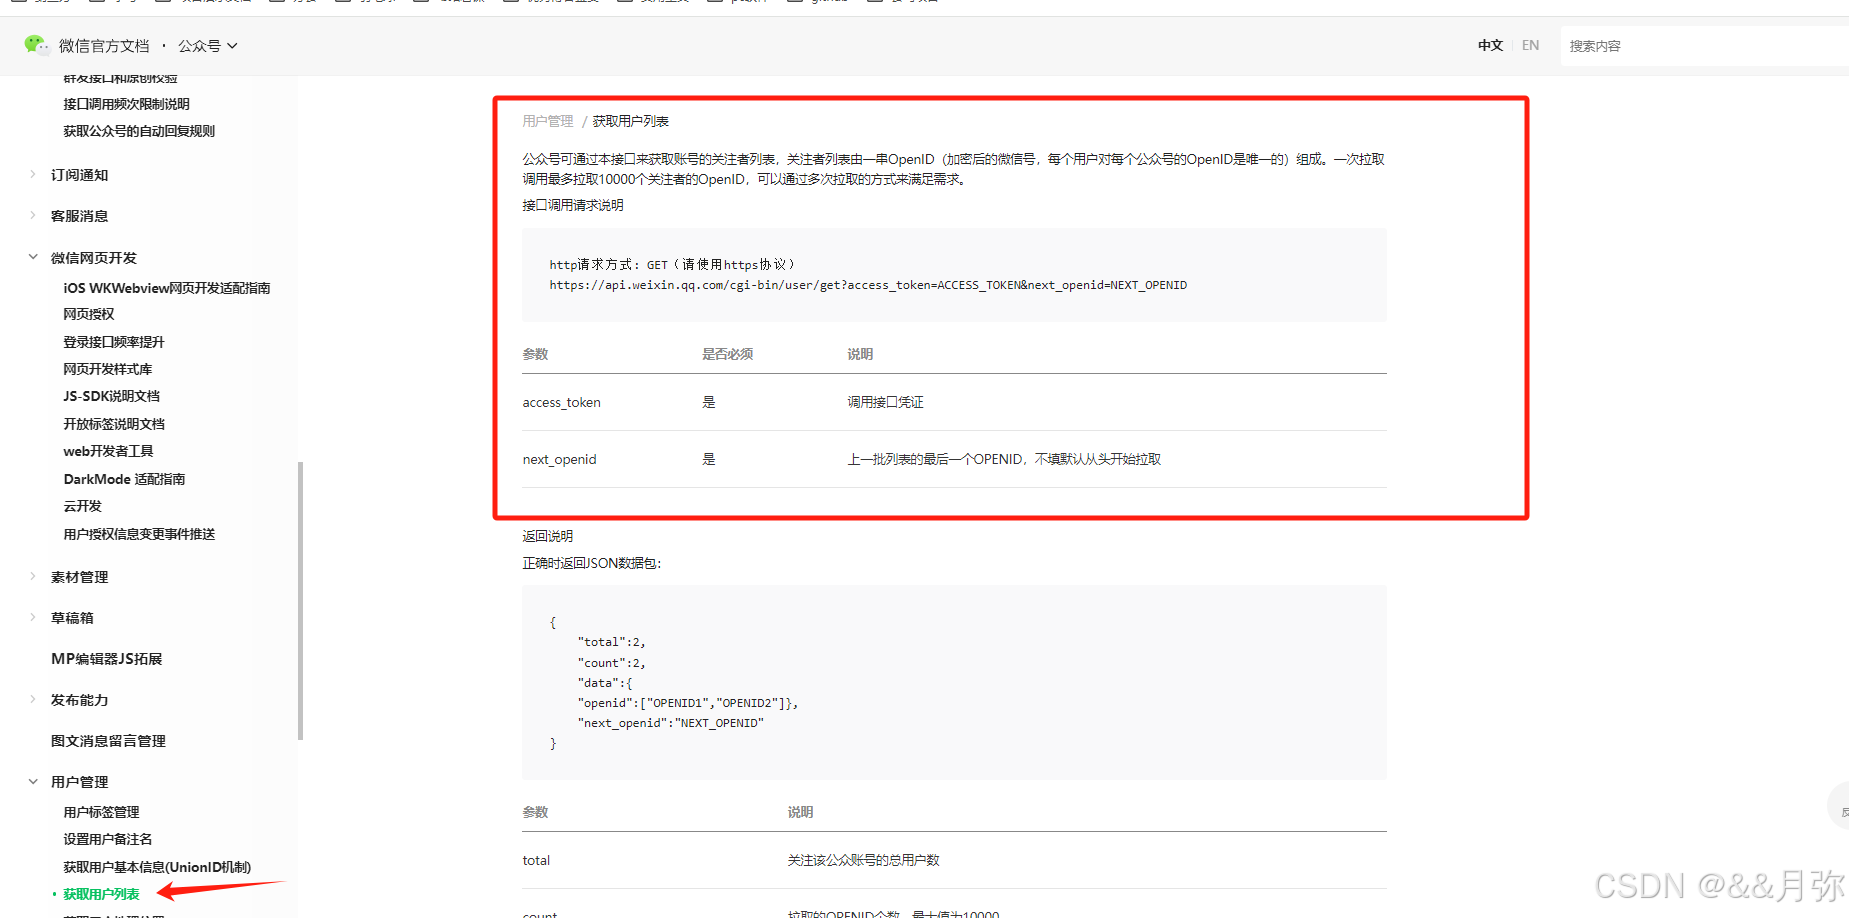The height and width of the screenshot is (918, 1849).
Task: Open 登录接口频率提升 page
Action: [x=114, y=342]
